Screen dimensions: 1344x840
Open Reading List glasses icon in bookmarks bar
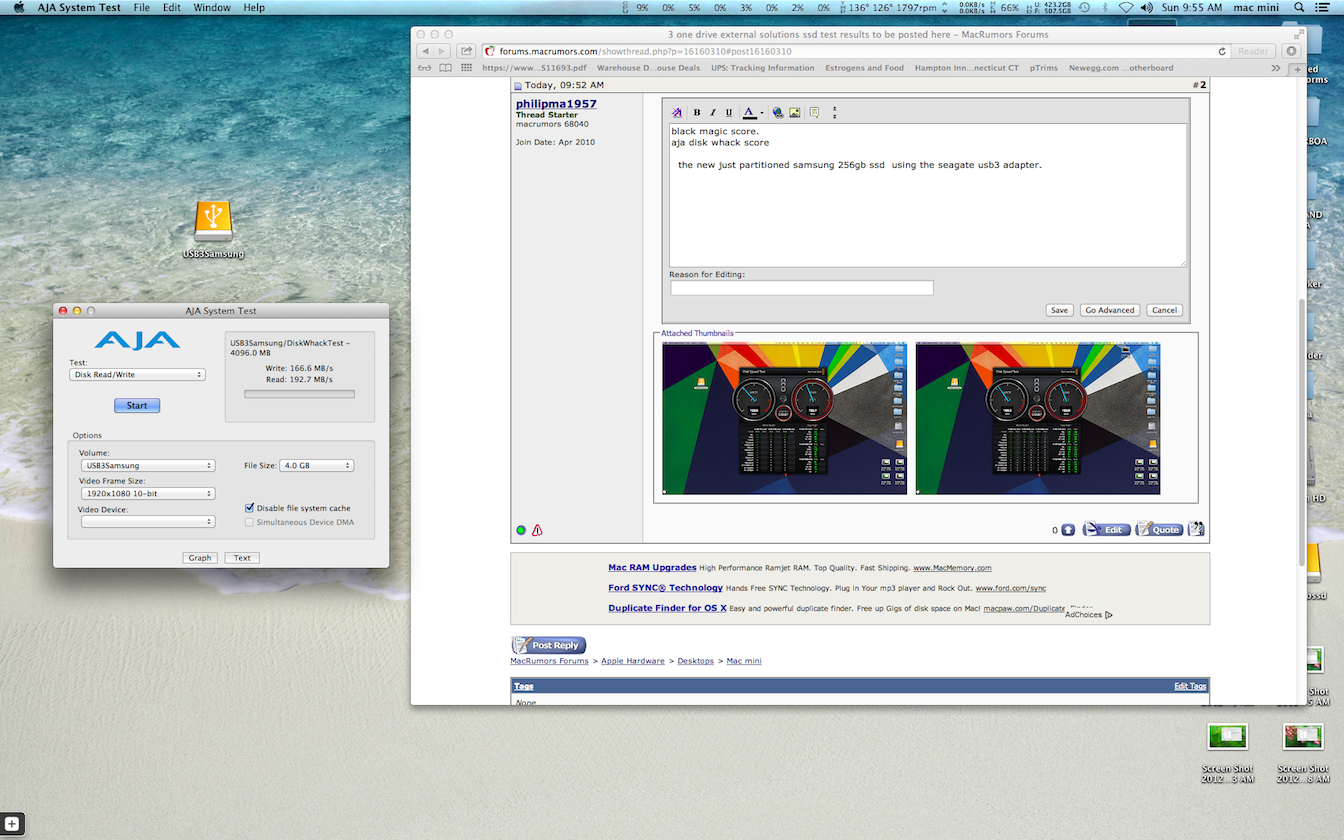pos(424,68)
